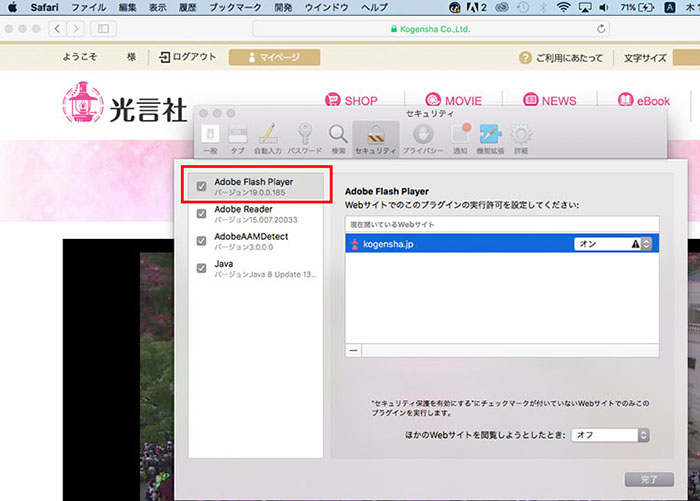Click the Bluetooth status icon
Screen dimensions: 700x501
(x=543, y=7)
